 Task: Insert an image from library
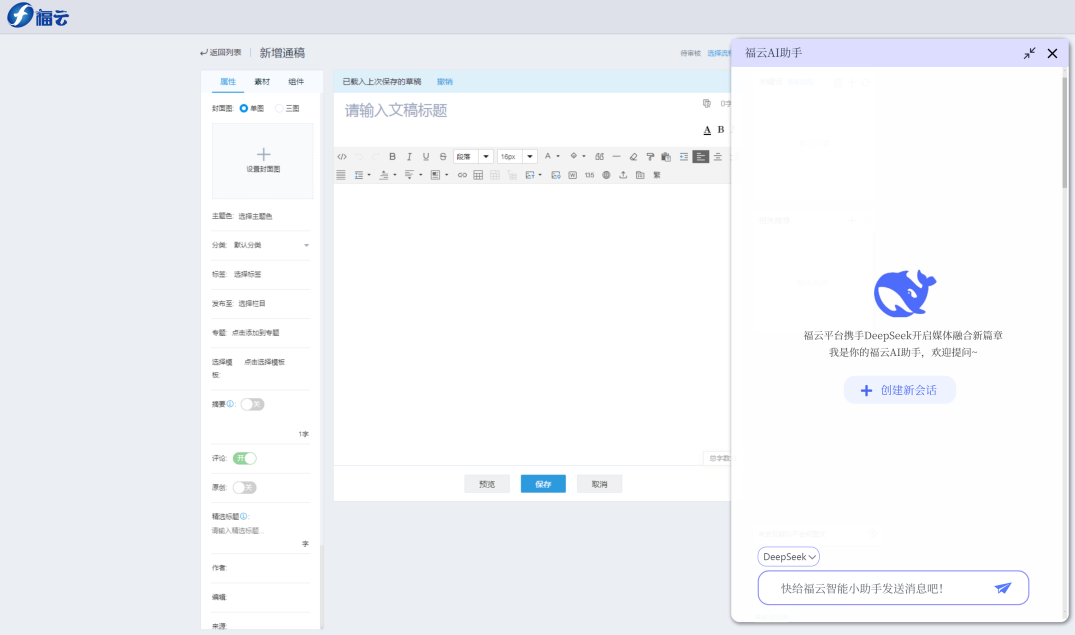[x=555, y=176]
